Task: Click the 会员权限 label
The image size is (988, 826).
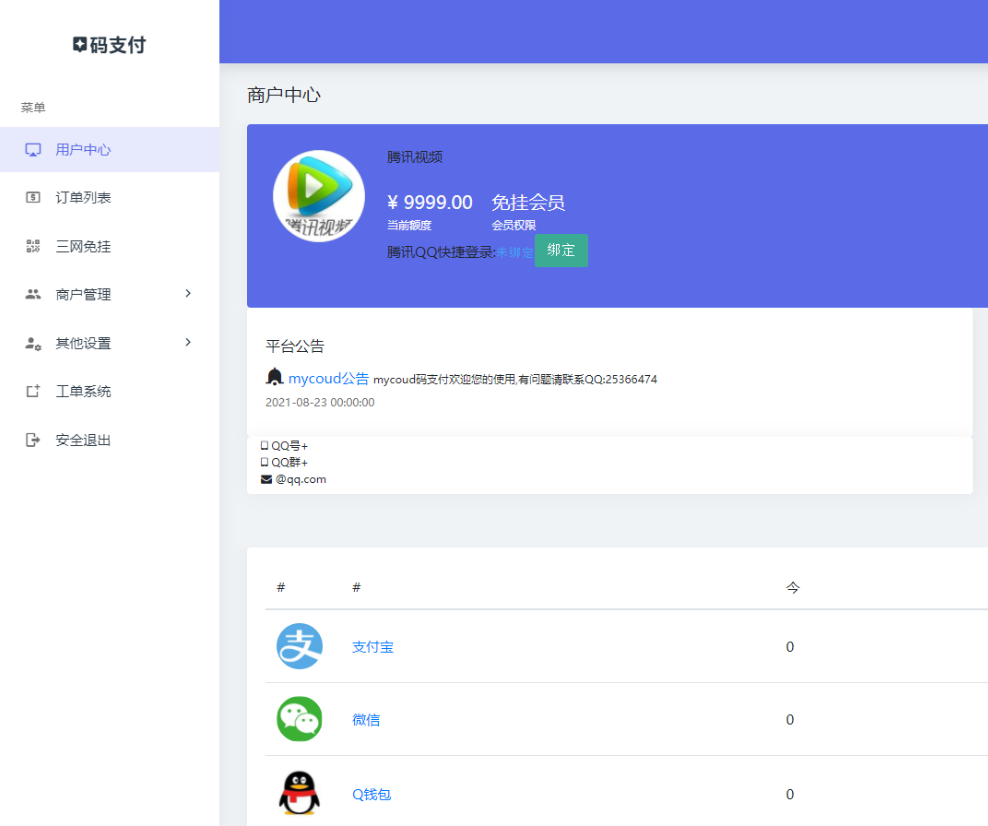Action: tap(514, 225)
